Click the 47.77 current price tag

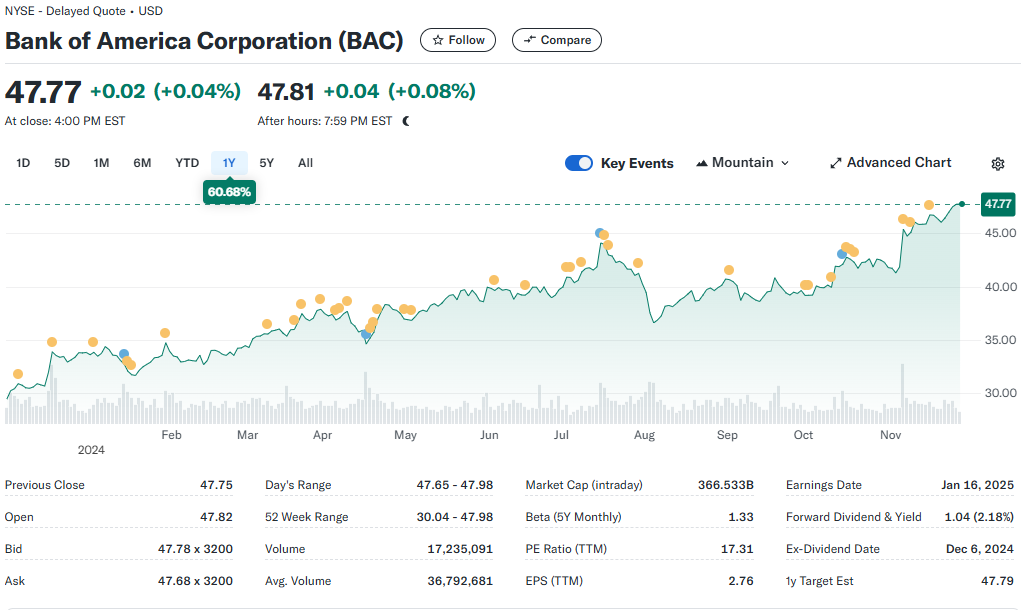[998, 204]
